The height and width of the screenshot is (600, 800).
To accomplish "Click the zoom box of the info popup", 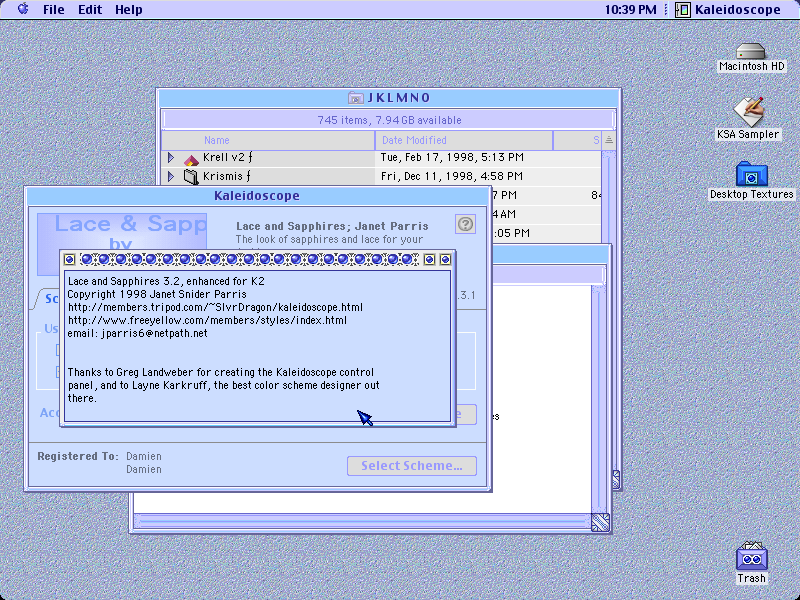I will point(430,260).
